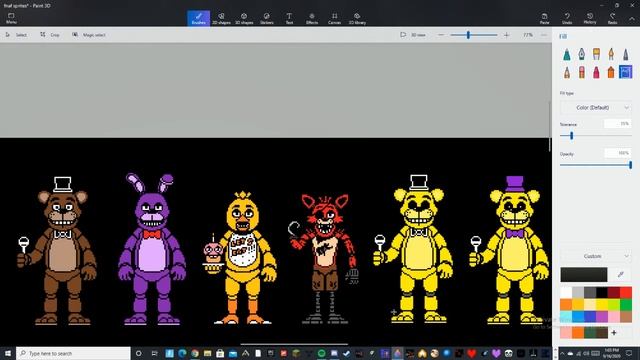640x360 pixels.
Task: Show hidden system tray icons
Action: (562, 353)
